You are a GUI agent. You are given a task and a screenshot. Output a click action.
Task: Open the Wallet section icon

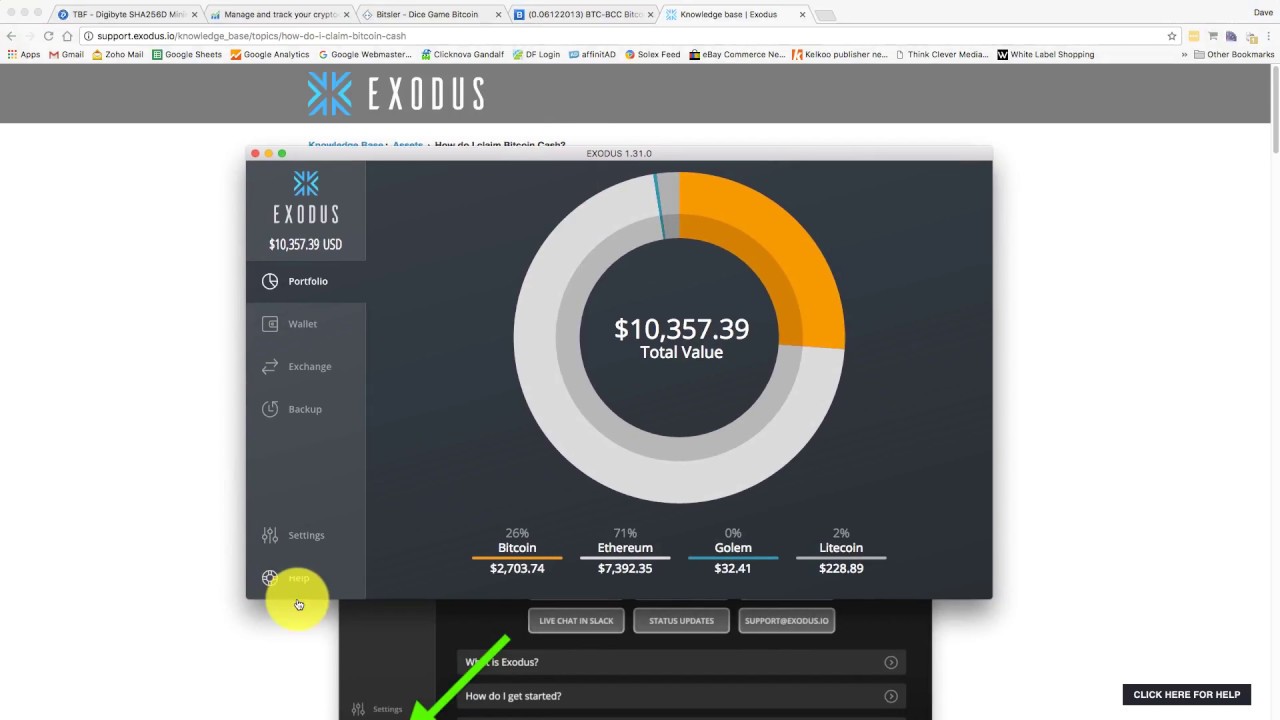click(x=270, y=324)
